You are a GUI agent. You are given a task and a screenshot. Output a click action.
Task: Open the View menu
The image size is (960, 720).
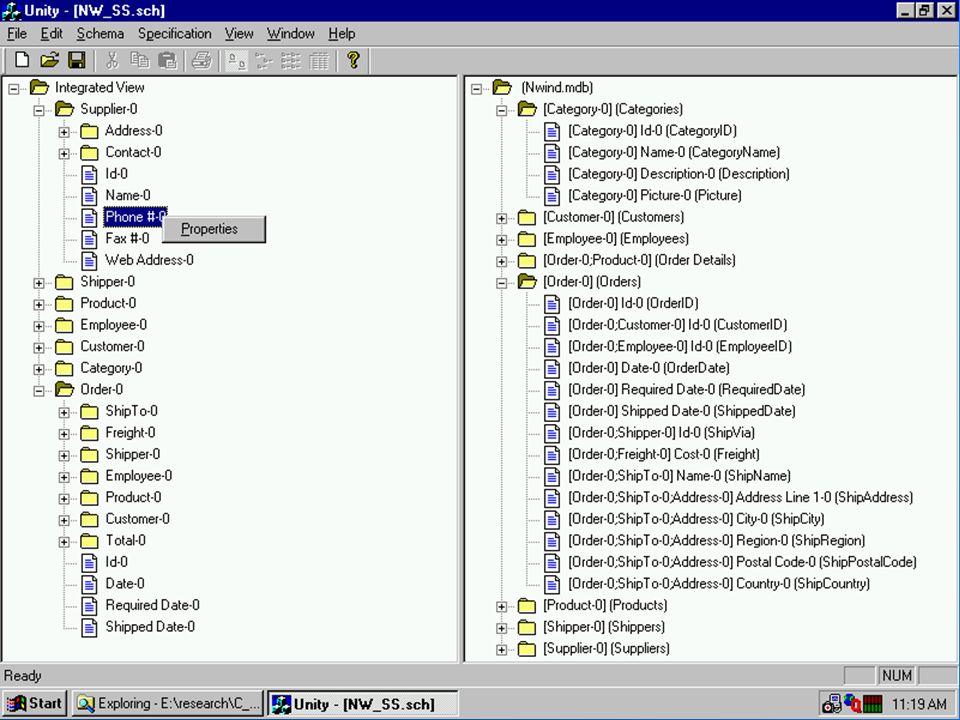(x=239, y=34)
